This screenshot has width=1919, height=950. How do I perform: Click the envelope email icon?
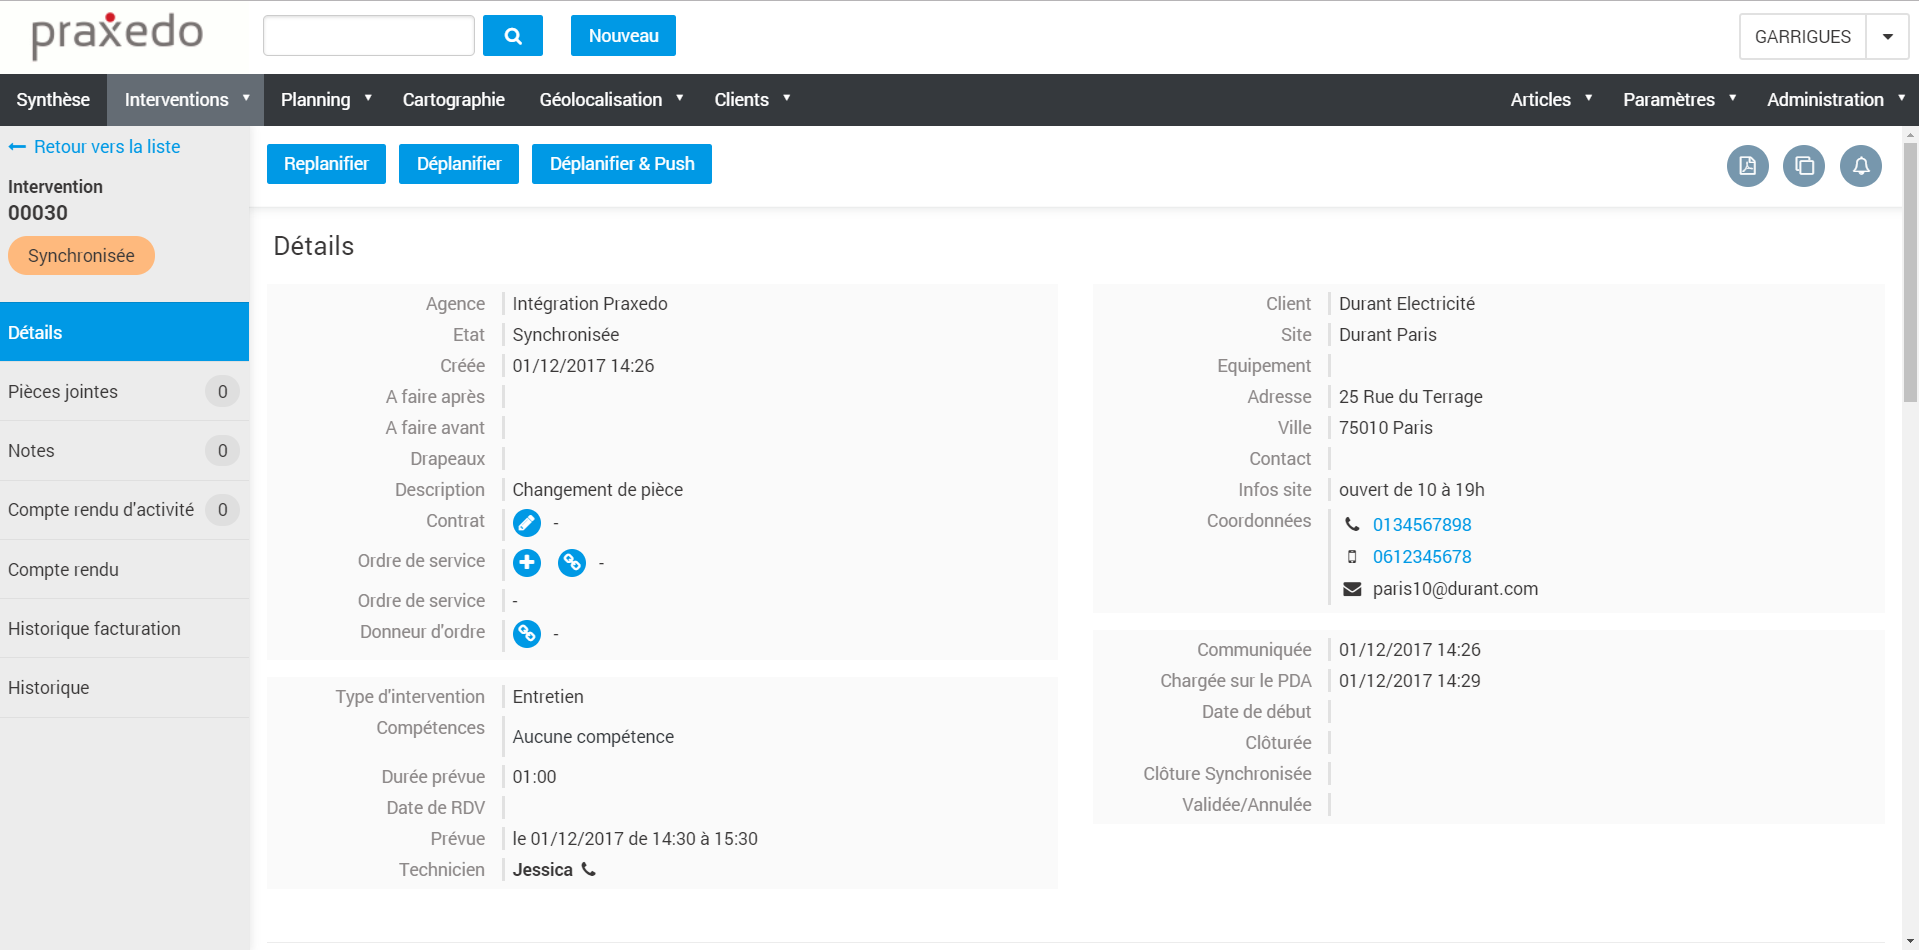(1352, 589)
